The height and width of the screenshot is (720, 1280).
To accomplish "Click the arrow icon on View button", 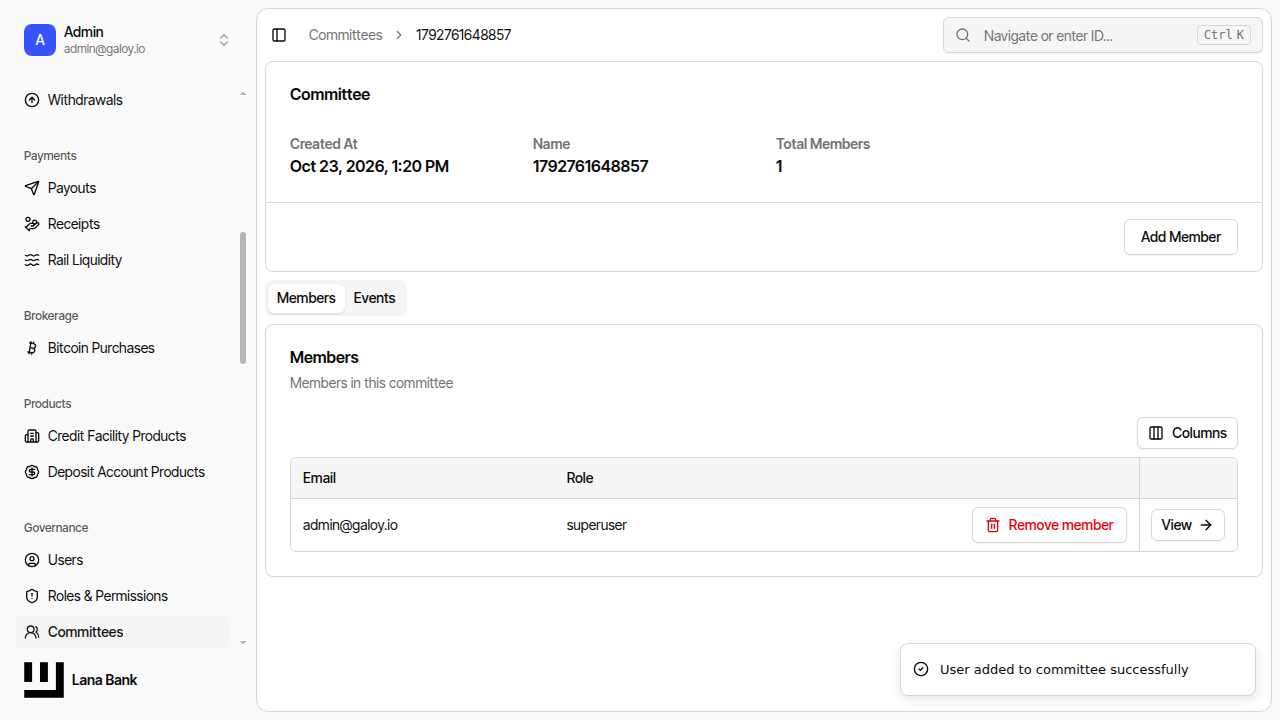I will click(1206, 525).
